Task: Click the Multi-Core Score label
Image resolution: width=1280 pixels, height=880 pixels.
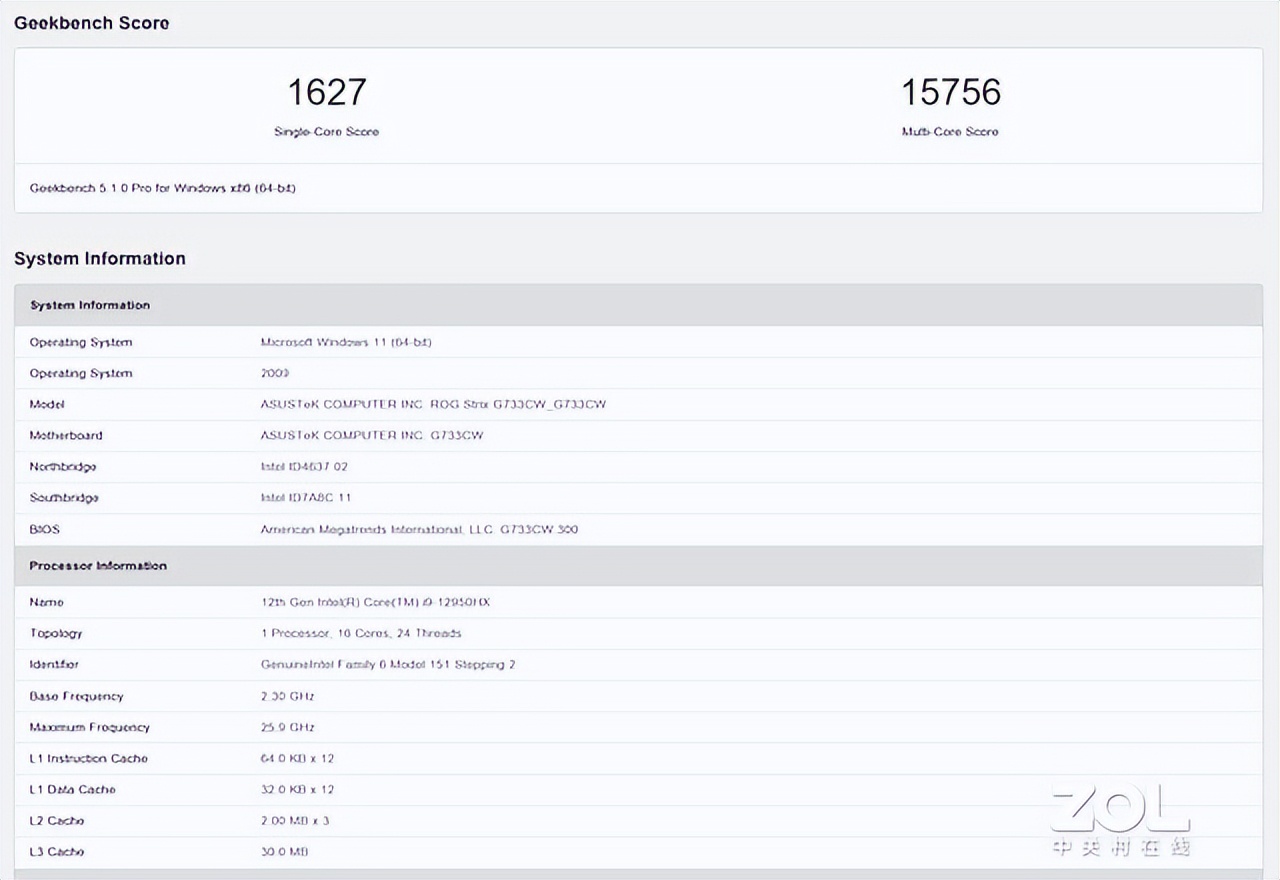Action: click(x=950, y=131)
